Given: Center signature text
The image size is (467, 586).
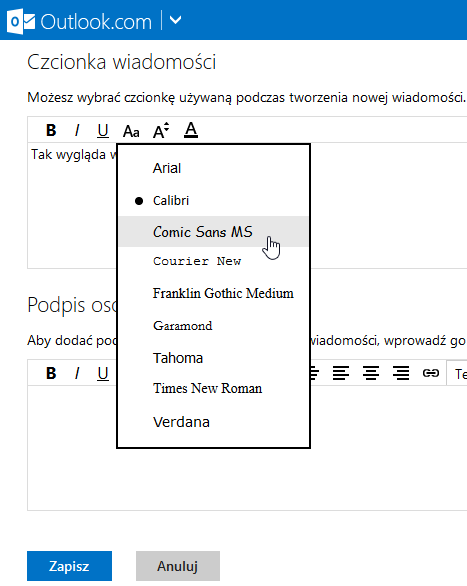Looking at the screenshot, I should (371, 373).
